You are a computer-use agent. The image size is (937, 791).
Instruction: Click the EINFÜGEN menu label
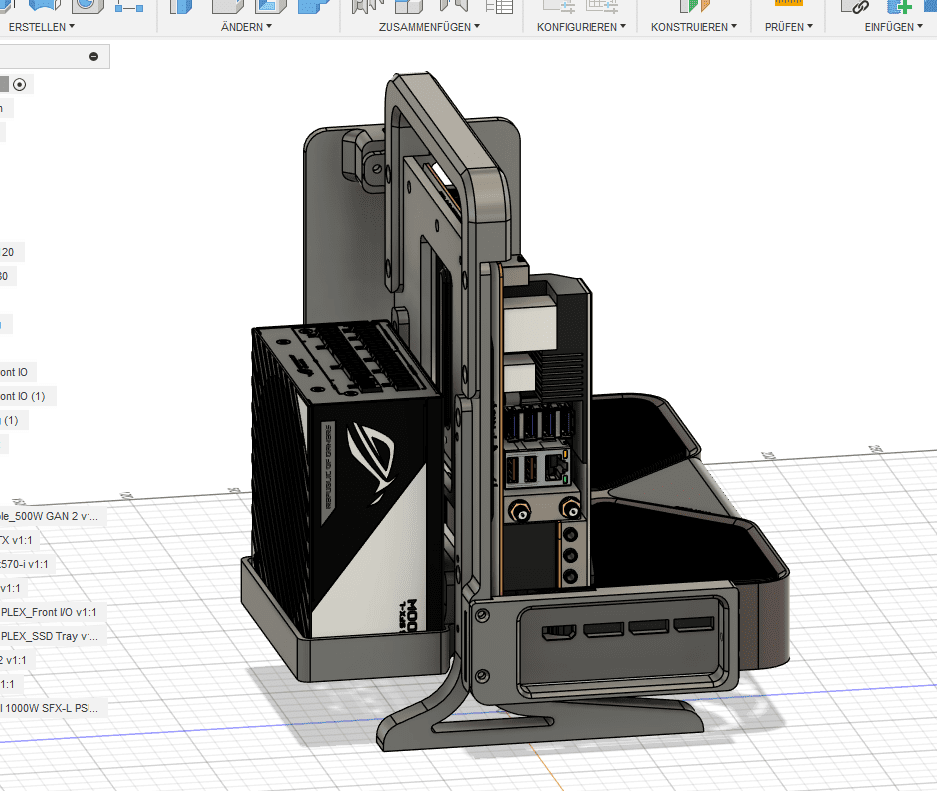[x=893, y=27]
